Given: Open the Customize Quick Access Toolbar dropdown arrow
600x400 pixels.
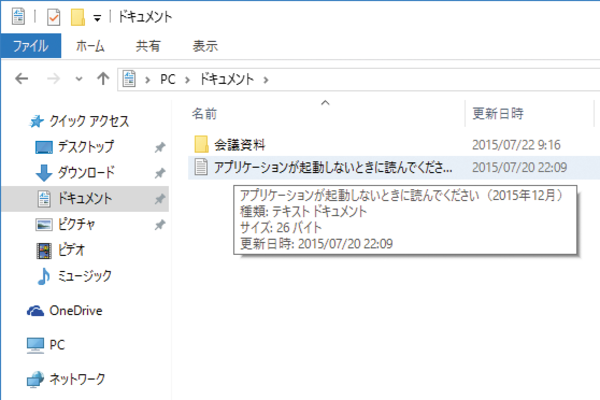Looking at the screenshot, I should tap(97, 18).
